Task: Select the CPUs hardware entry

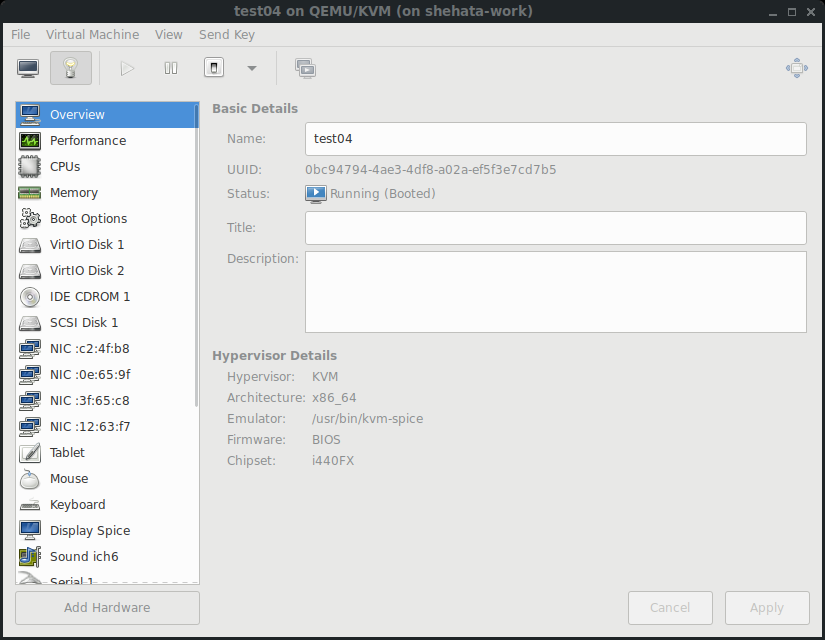Action: (65, 167)
